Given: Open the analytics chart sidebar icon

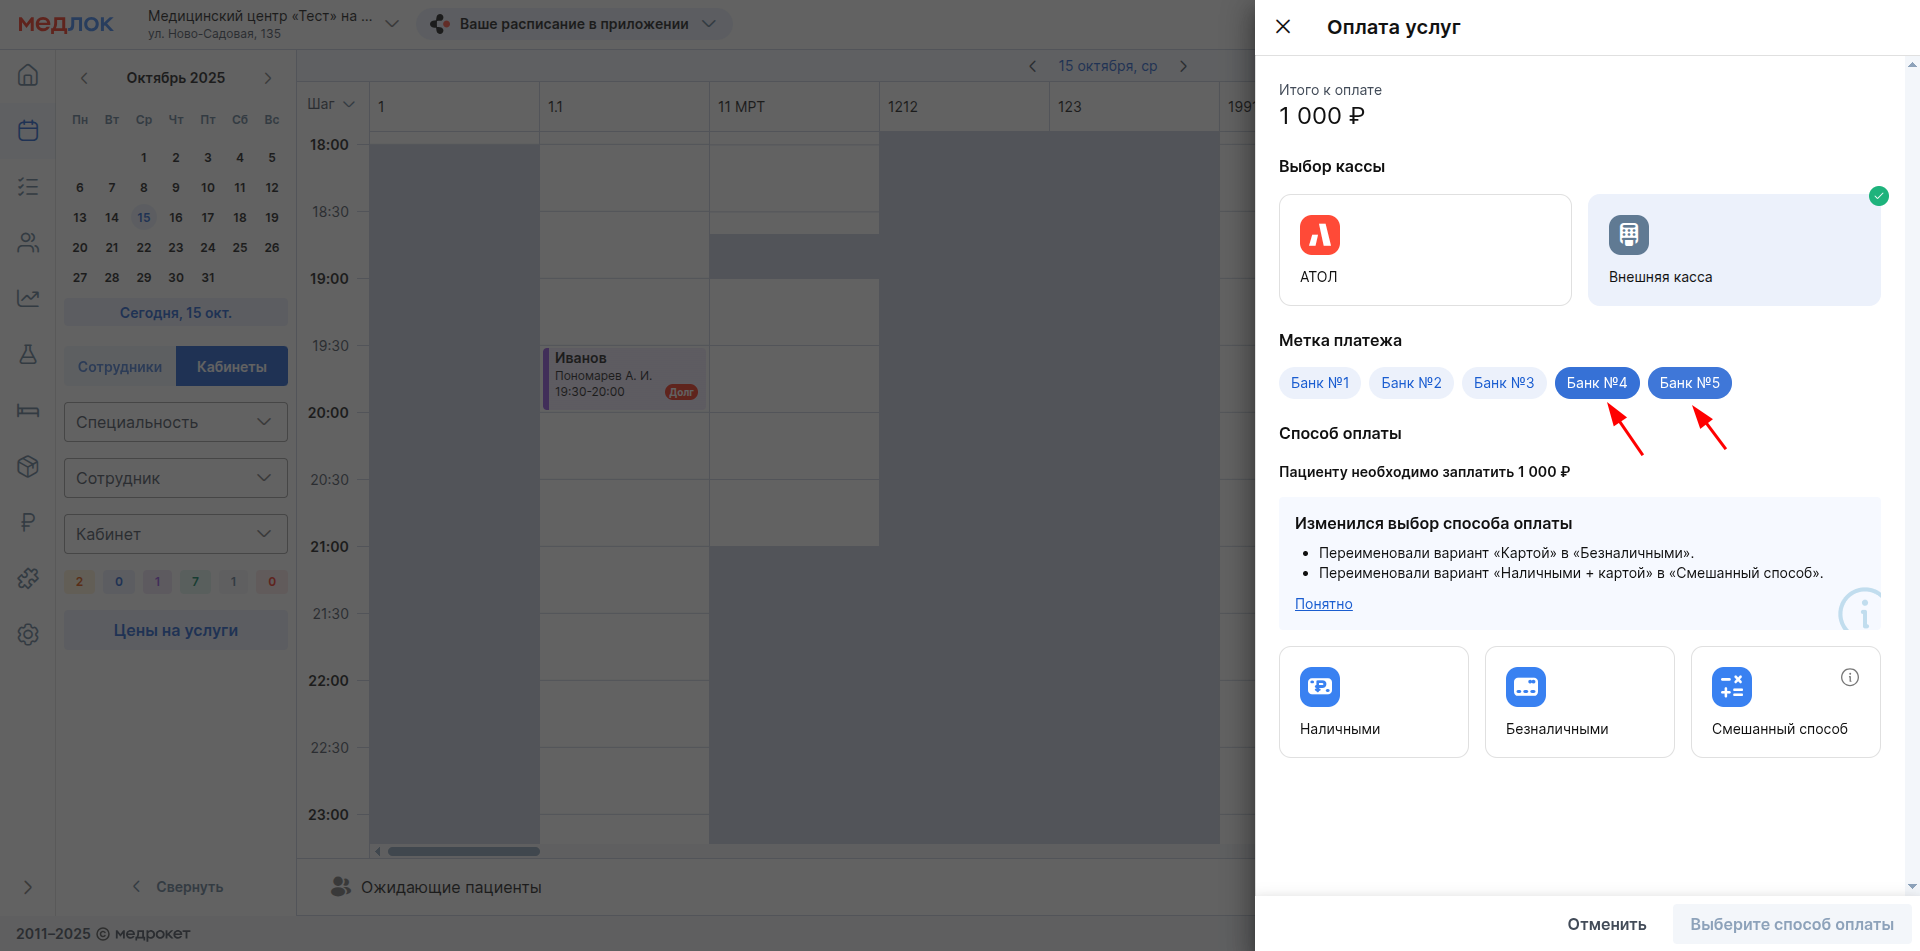Looking at the screenshot, I should tap(28, 298).
